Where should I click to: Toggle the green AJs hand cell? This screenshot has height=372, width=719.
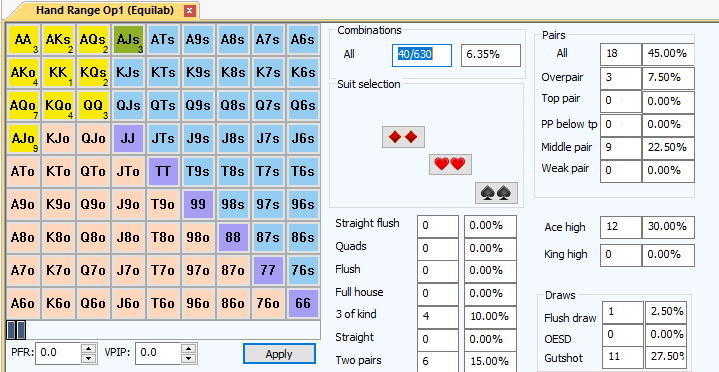(x=128, y=39)
